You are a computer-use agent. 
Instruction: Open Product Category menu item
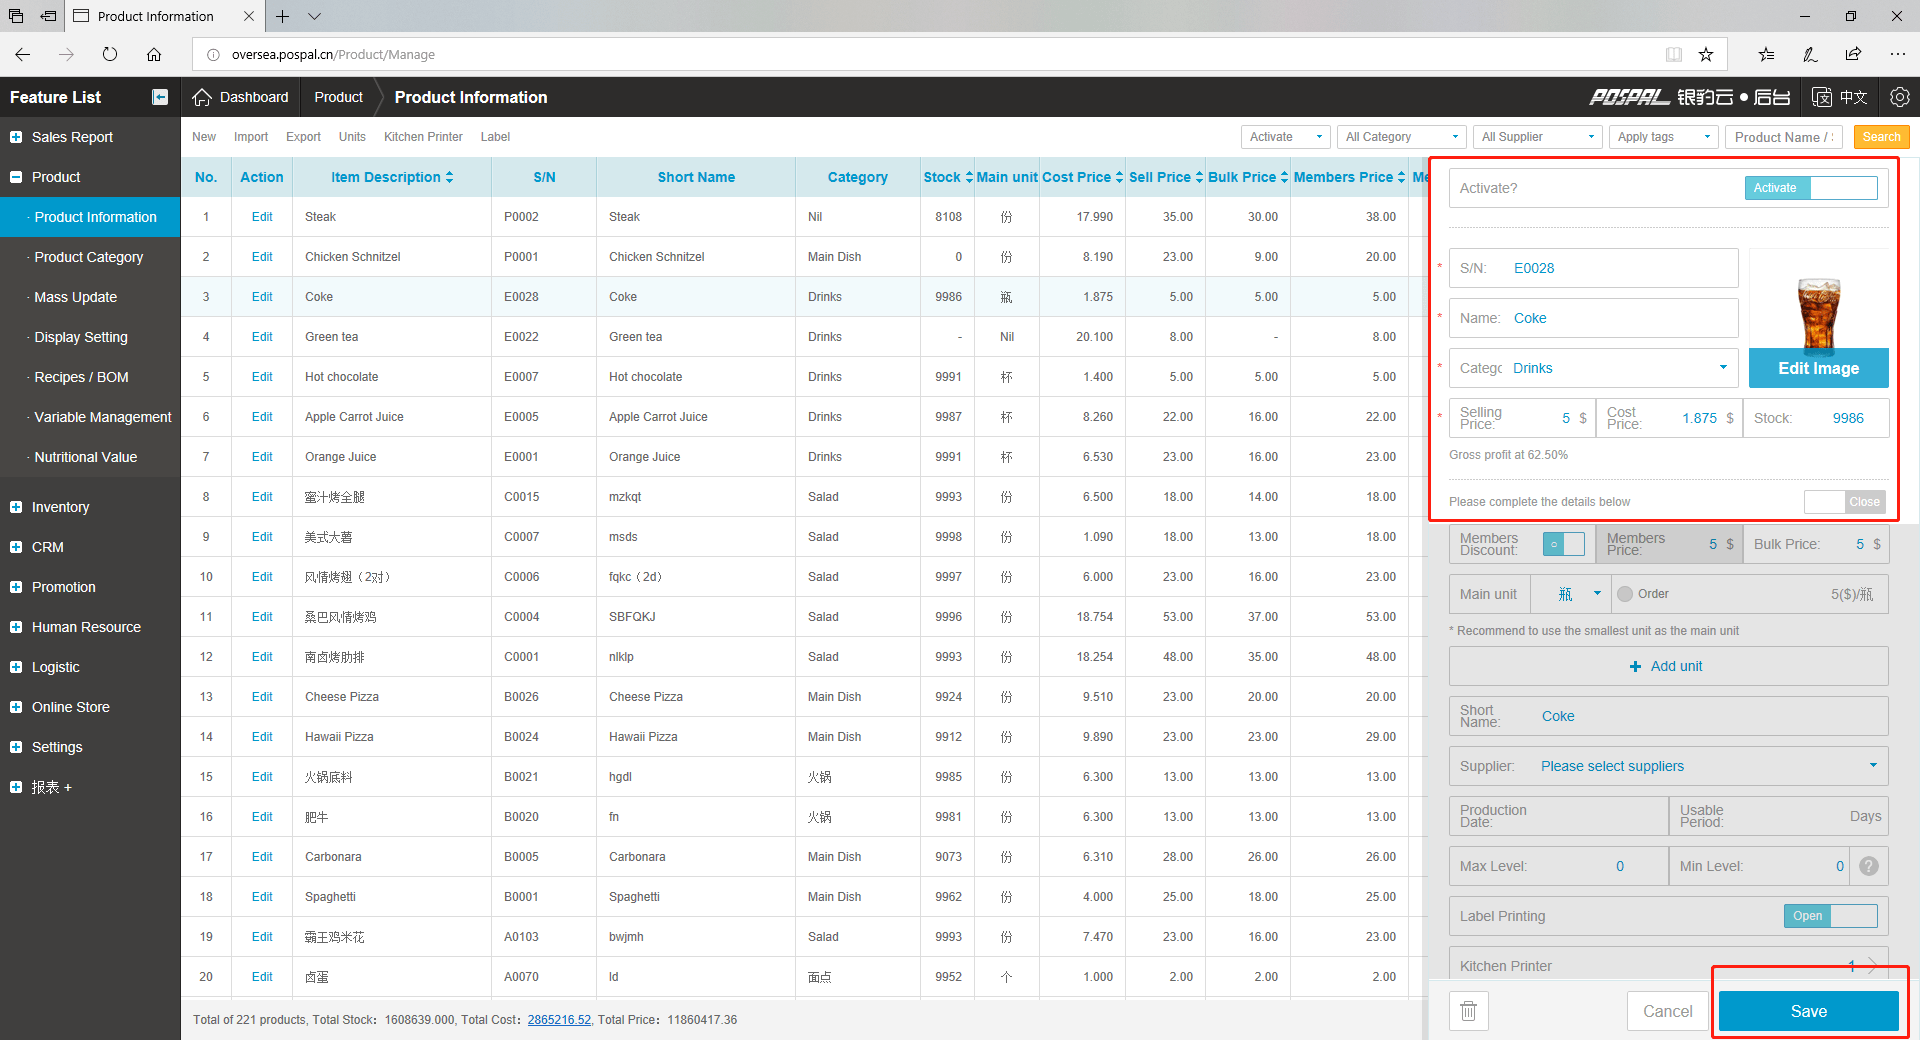(x=89, y=257)
